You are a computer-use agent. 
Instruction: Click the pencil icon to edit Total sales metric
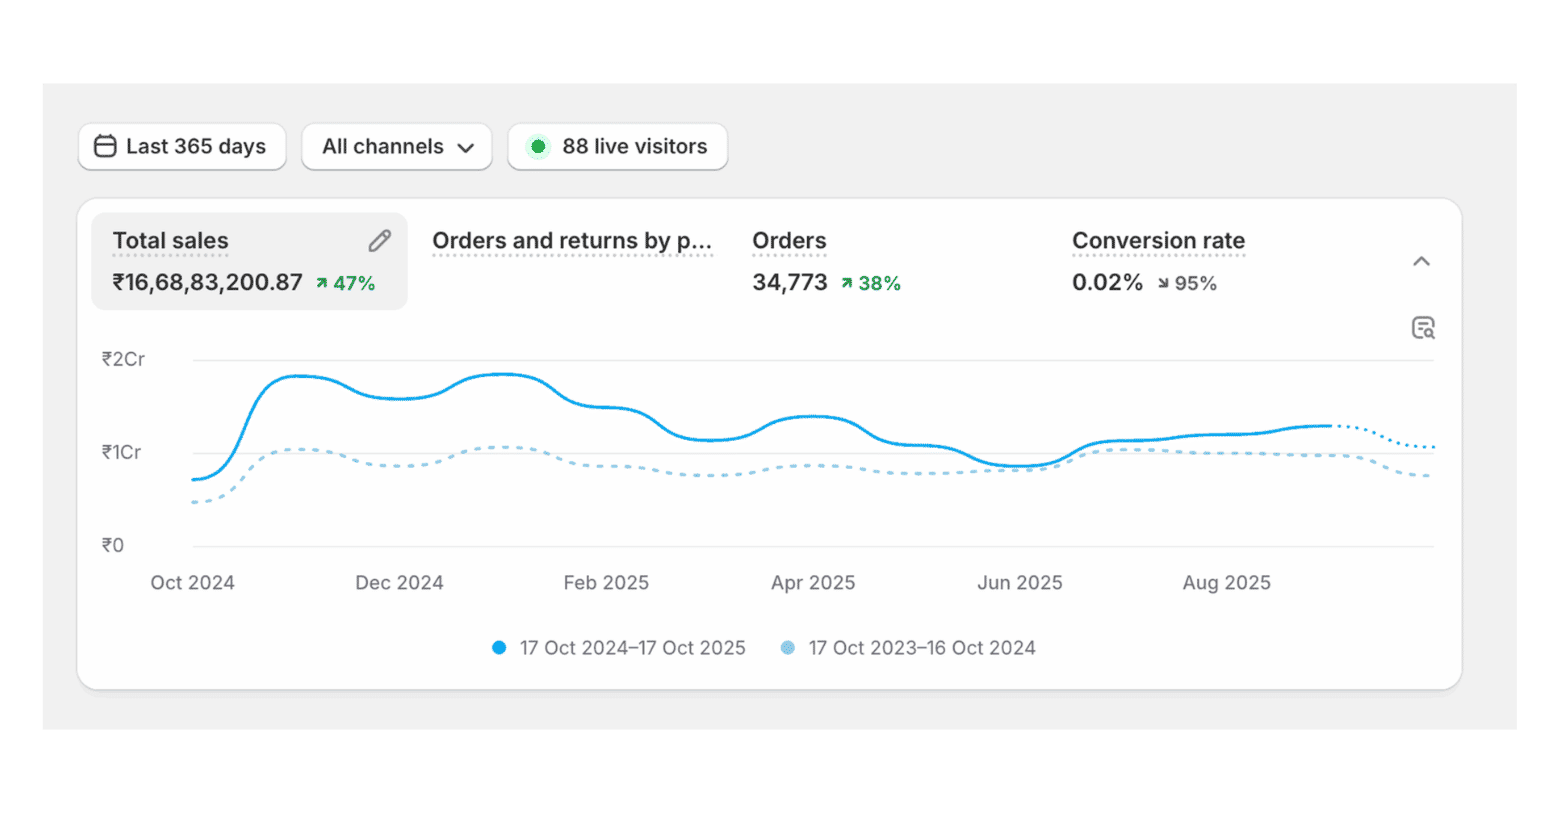[x=378, y=240]
